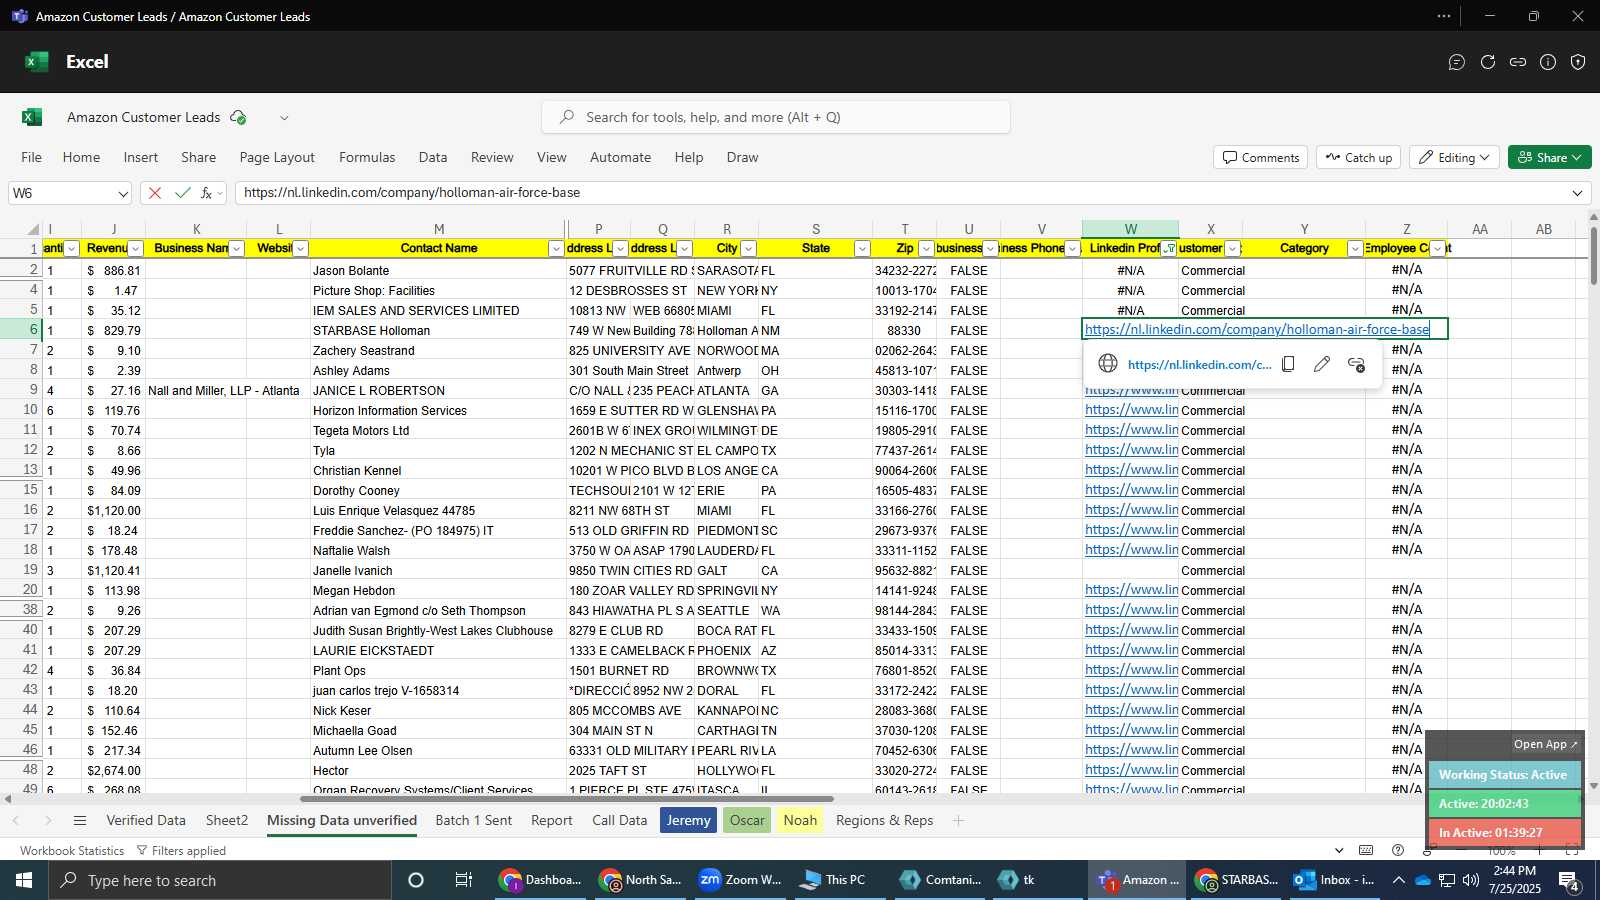Viewport: 1600px width, 900px height.
Task: Confirm formula entry with the checkmark icon
Action: pyautogui.click(x=182, y=193)
